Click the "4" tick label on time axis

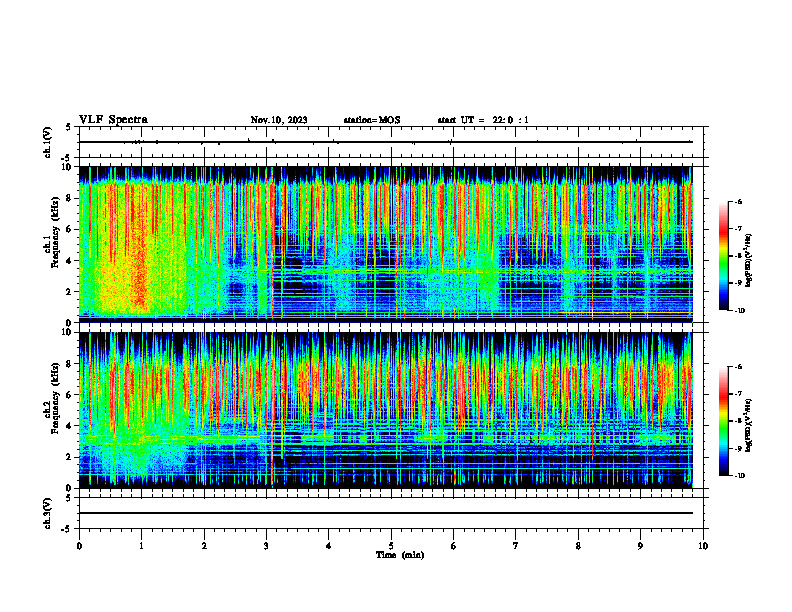329,546
